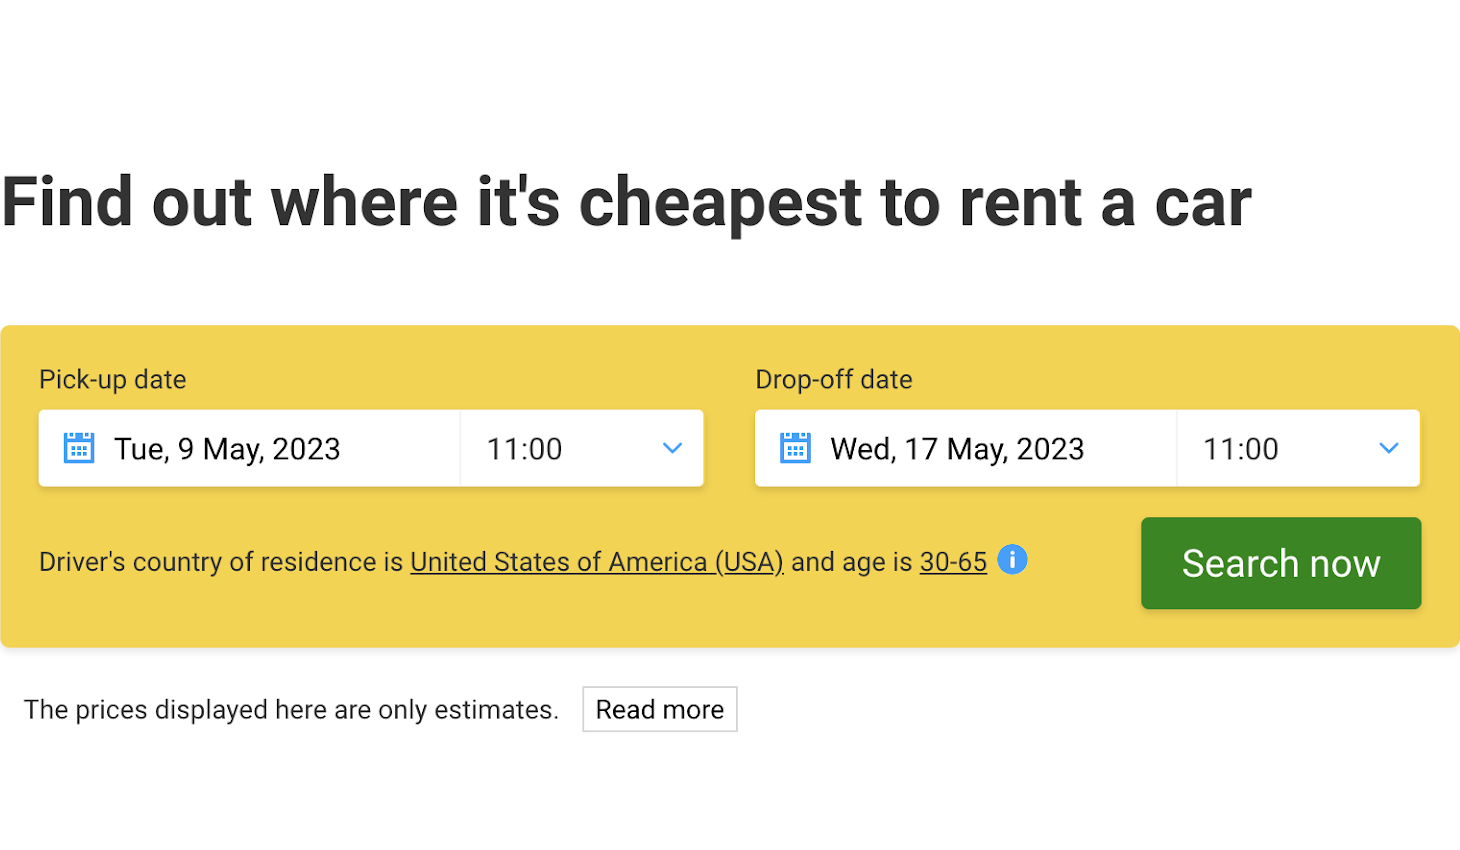The height and width of the screenshot is (850, 1460).
Task: Click the info icon next to driver age
Action: pyautogui.click(x=1012, y=561)
